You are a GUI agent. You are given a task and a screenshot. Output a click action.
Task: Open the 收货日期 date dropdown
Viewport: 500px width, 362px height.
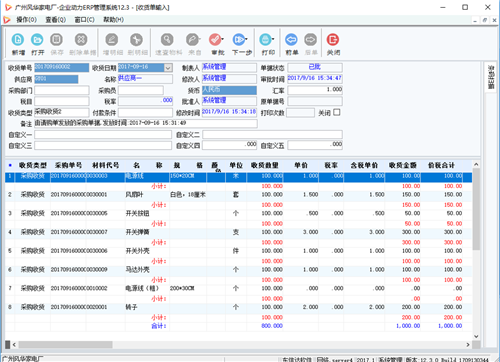click(x=168, y=68)
